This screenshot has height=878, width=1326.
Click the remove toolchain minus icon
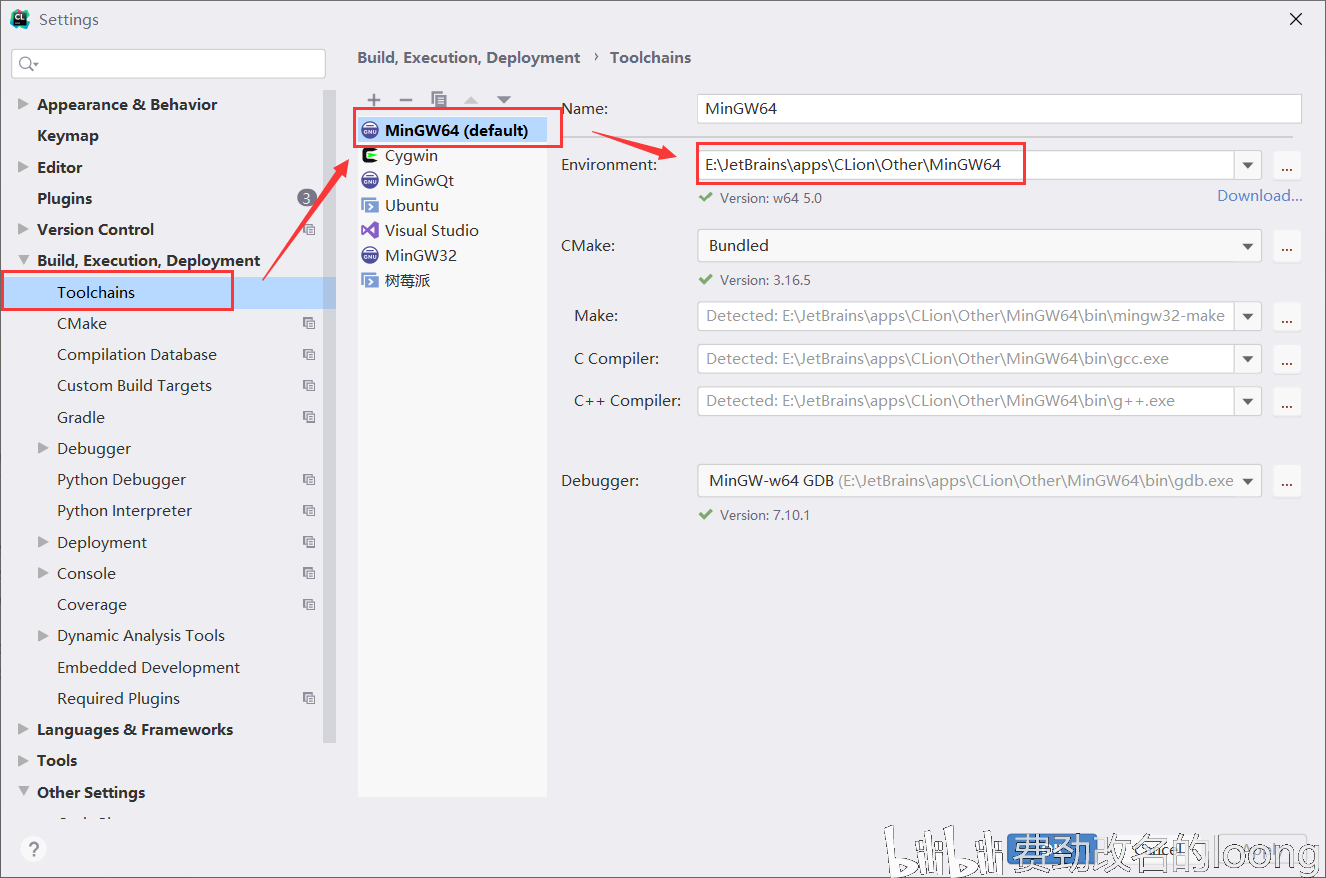(x=406, y=100)
